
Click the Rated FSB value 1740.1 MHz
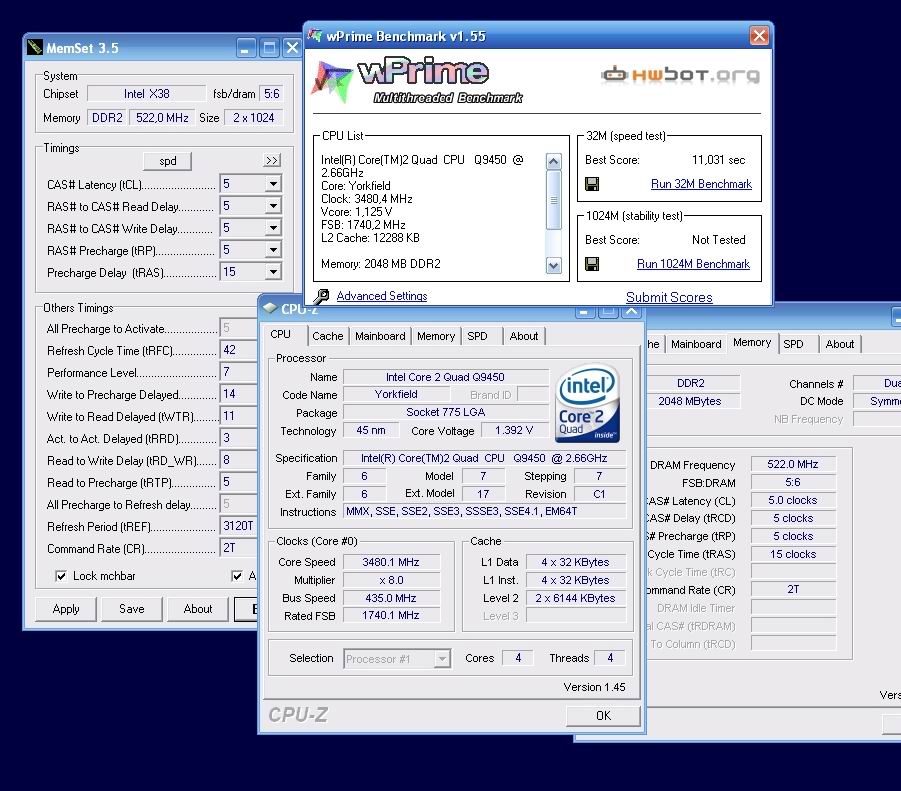coord(391,615)
